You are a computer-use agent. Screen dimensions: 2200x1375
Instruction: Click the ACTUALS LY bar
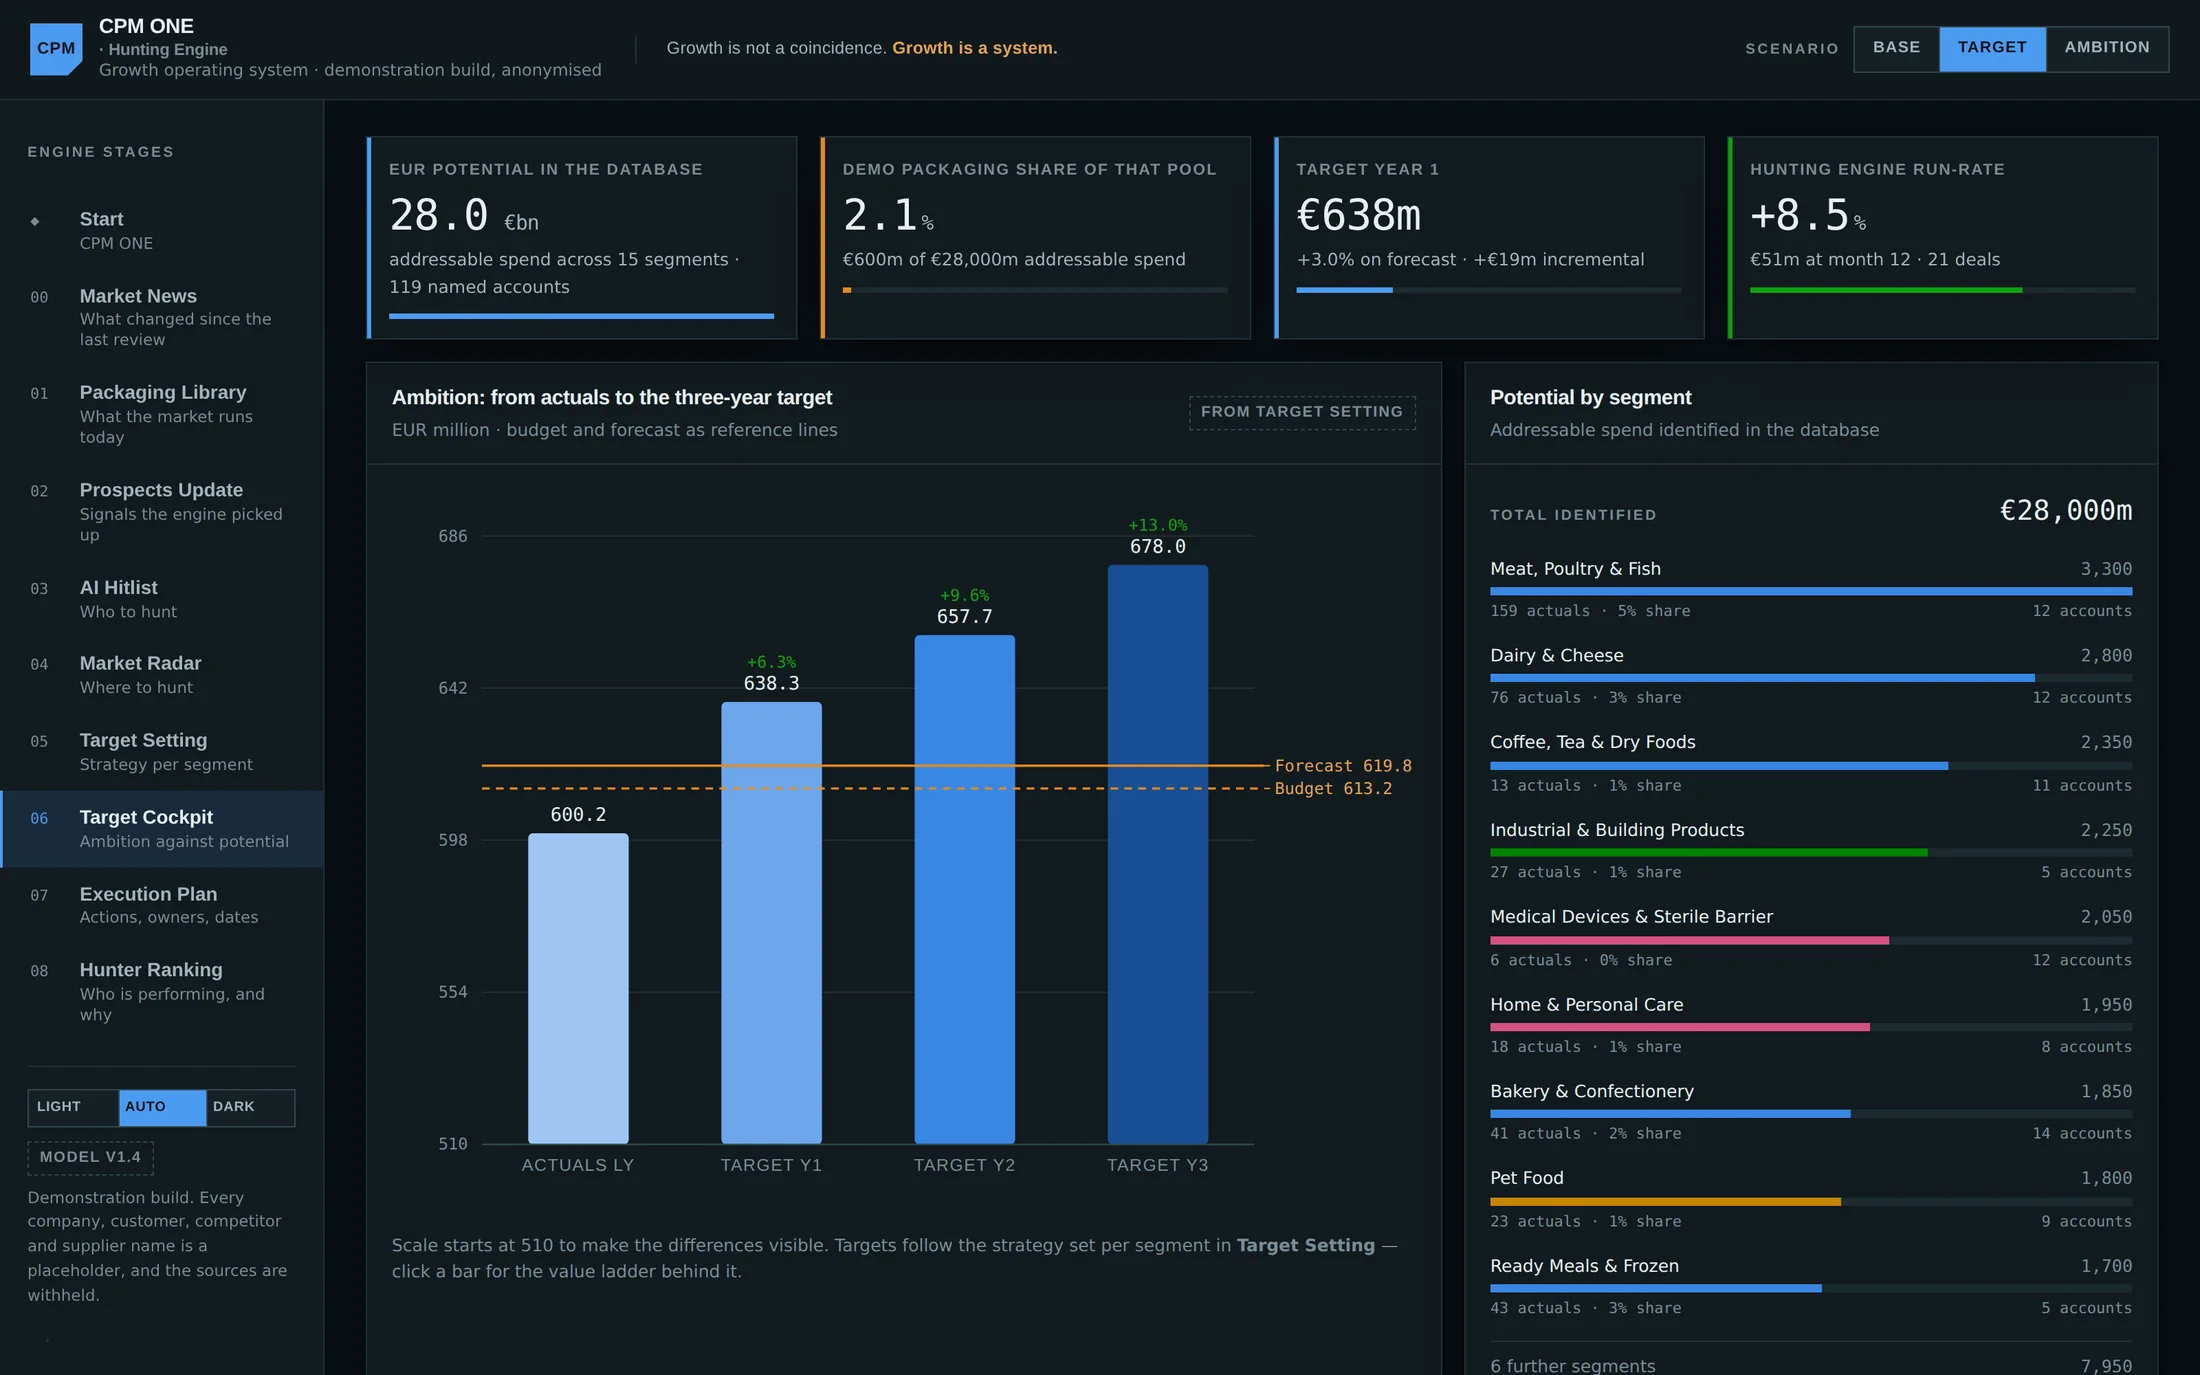(578, 988)
